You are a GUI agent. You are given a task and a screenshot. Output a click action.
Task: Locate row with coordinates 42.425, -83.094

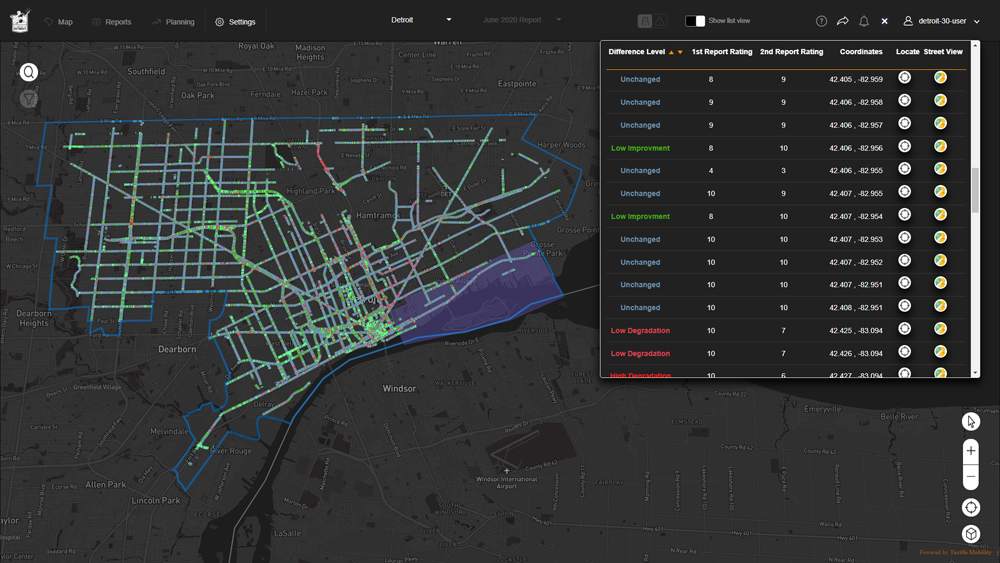(x=904, y=329)
